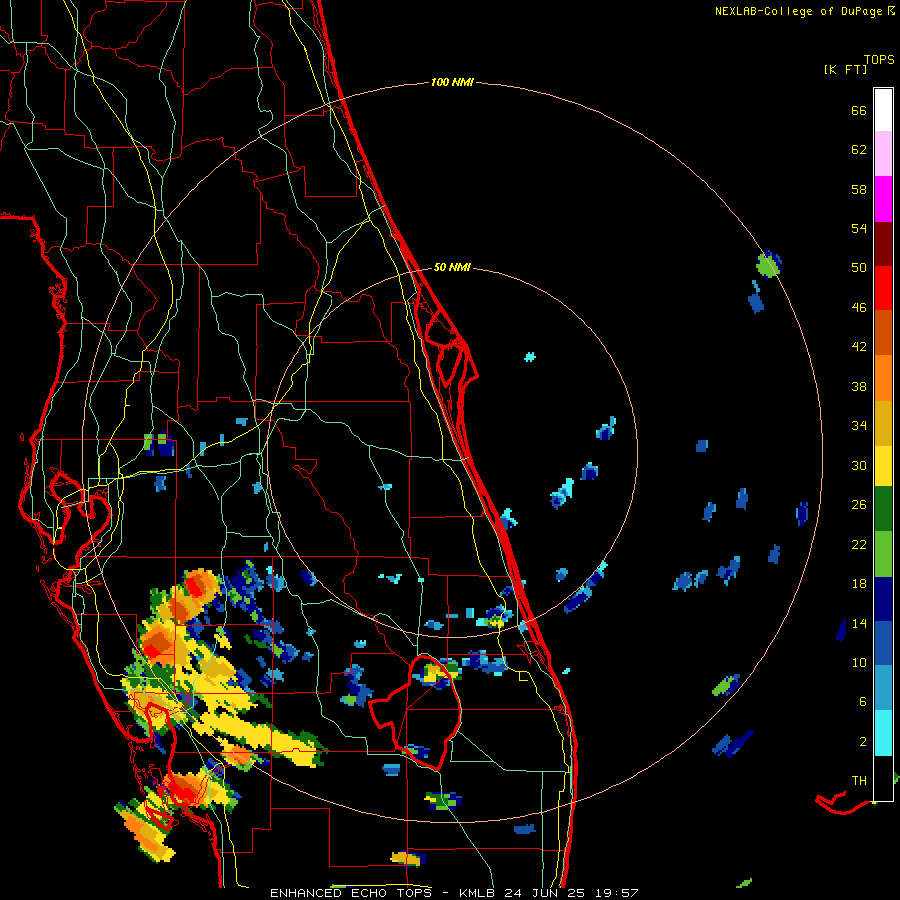The height and width of the screenshot is (900, 900).
Task: Click the 10 value on the legend scale
Action: (859, 663)
